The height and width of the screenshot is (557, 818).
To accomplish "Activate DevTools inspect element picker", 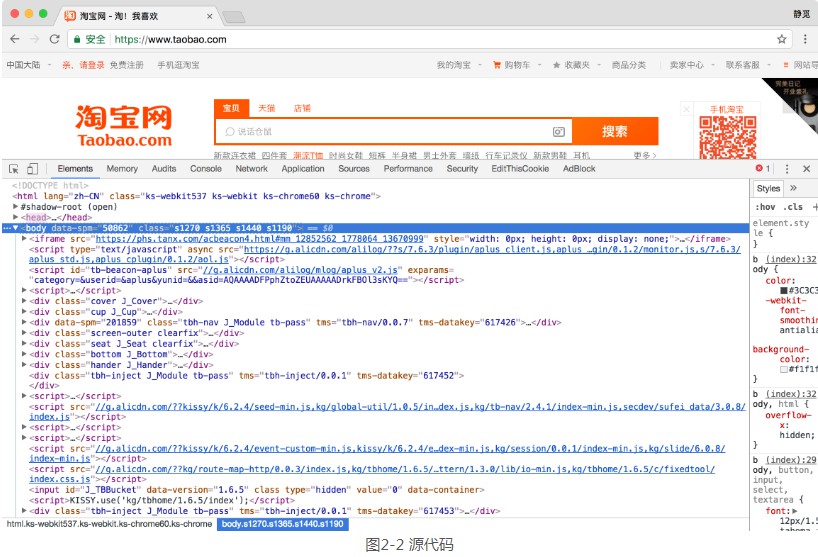I will 14,169.
